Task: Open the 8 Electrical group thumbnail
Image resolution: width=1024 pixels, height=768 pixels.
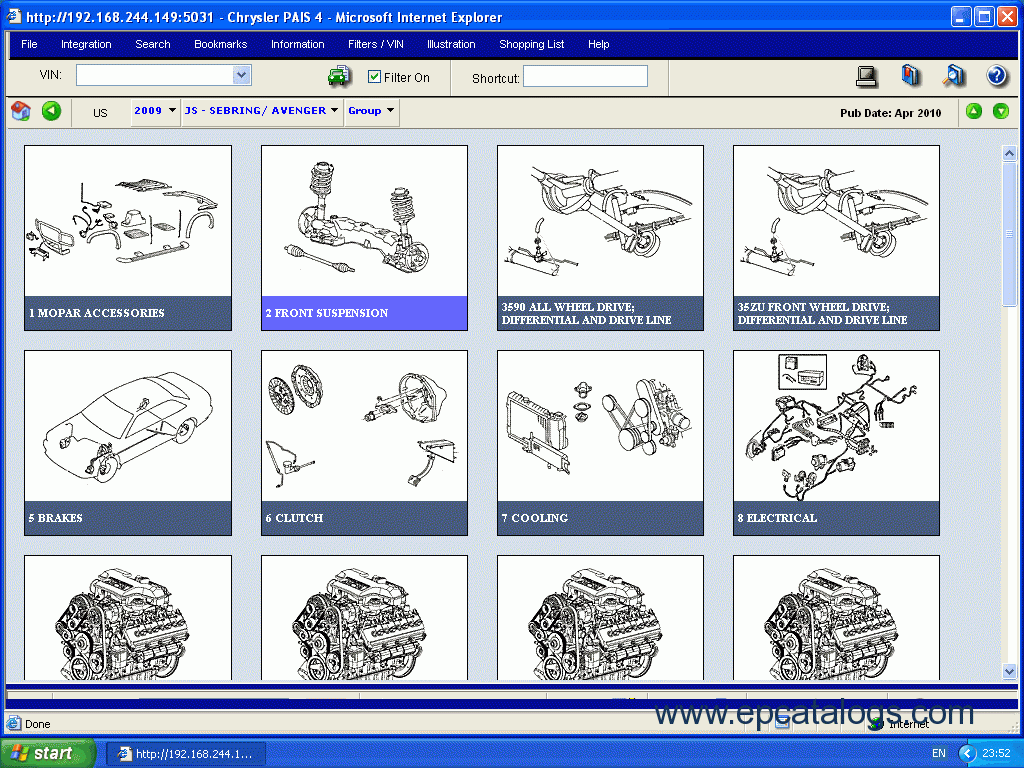Action: [837, 443]
